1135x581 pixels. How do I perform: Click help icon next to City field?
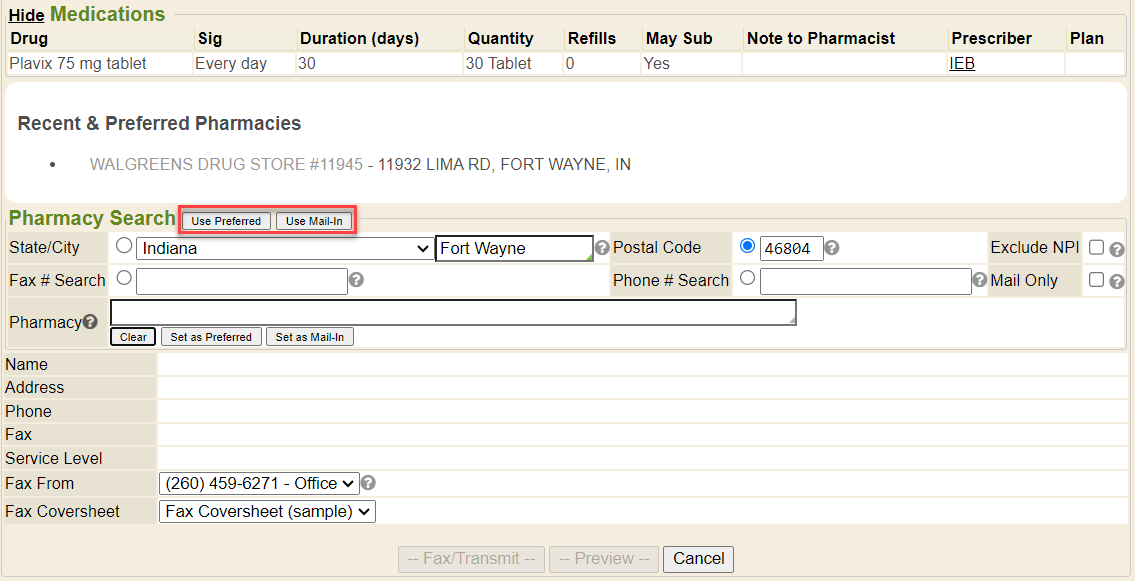point(602,248)
